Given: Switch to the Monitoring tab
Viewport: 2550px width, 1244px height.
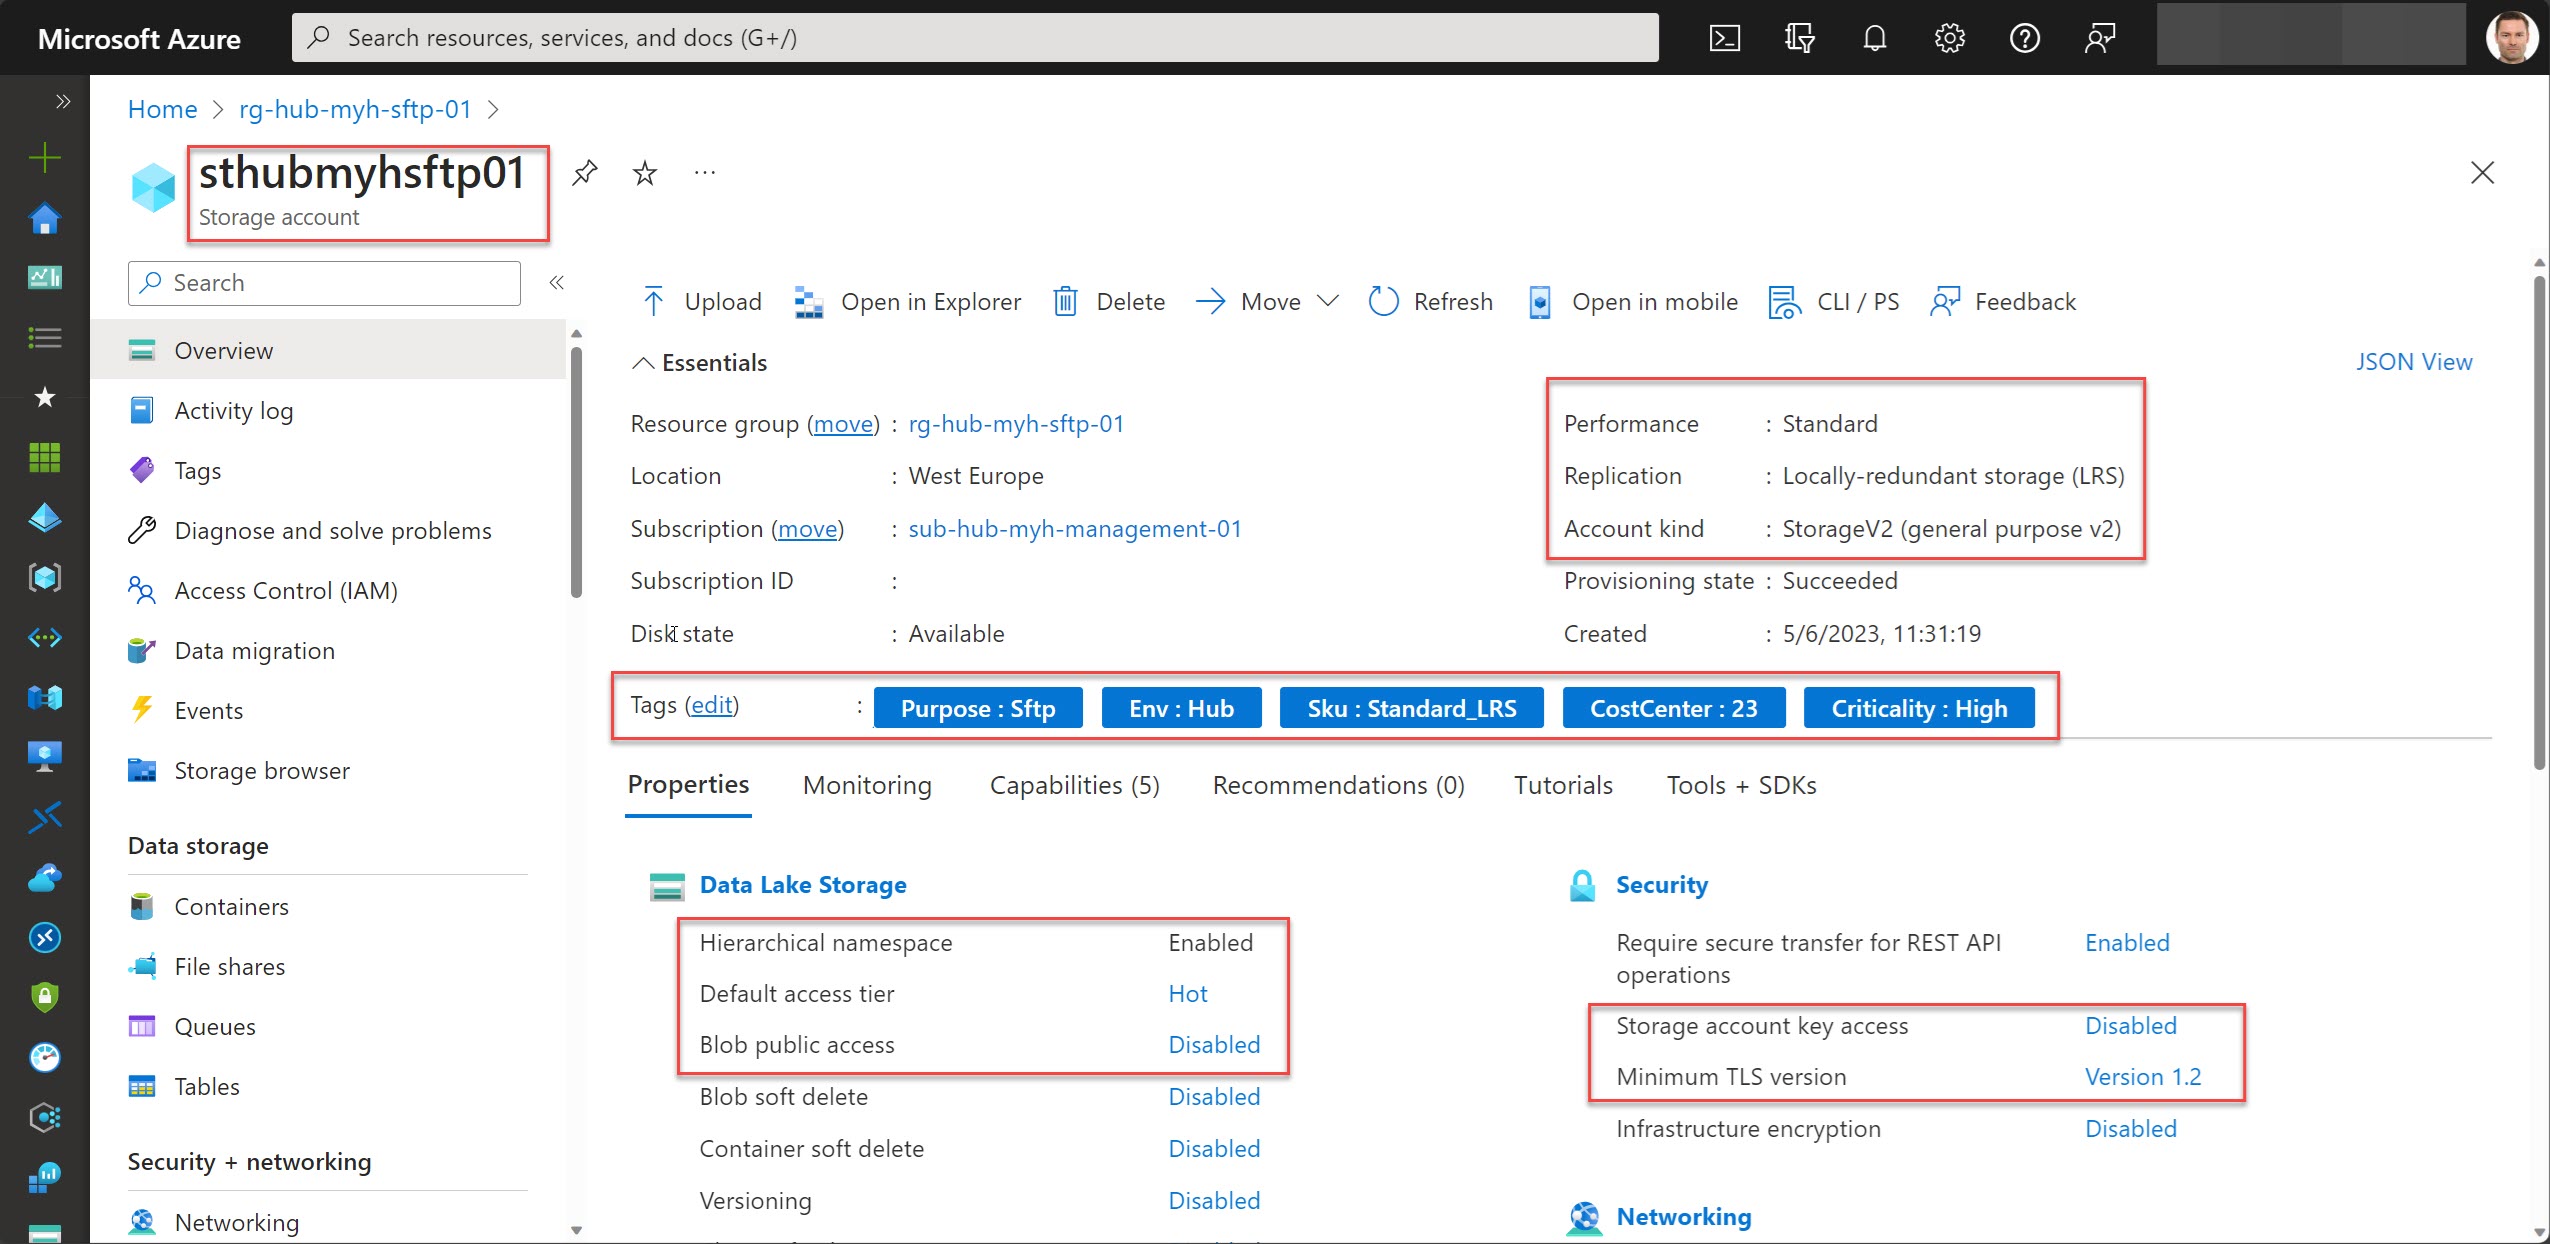Looking at the screenshot, I should click(x=867, y=785).
